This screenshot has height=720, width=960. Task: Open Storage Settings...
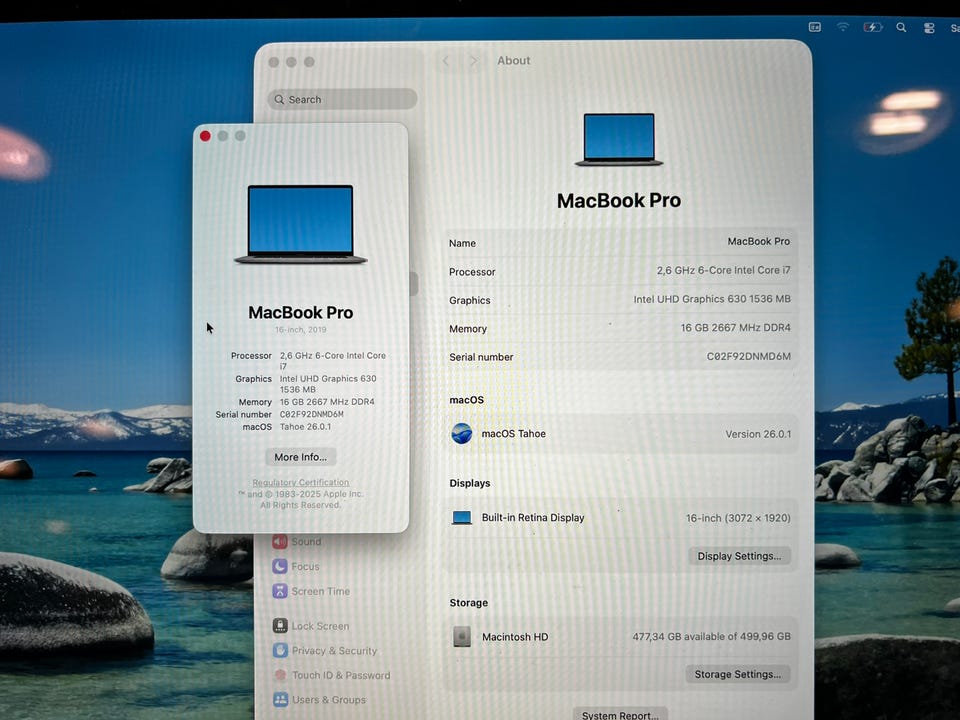738,674
